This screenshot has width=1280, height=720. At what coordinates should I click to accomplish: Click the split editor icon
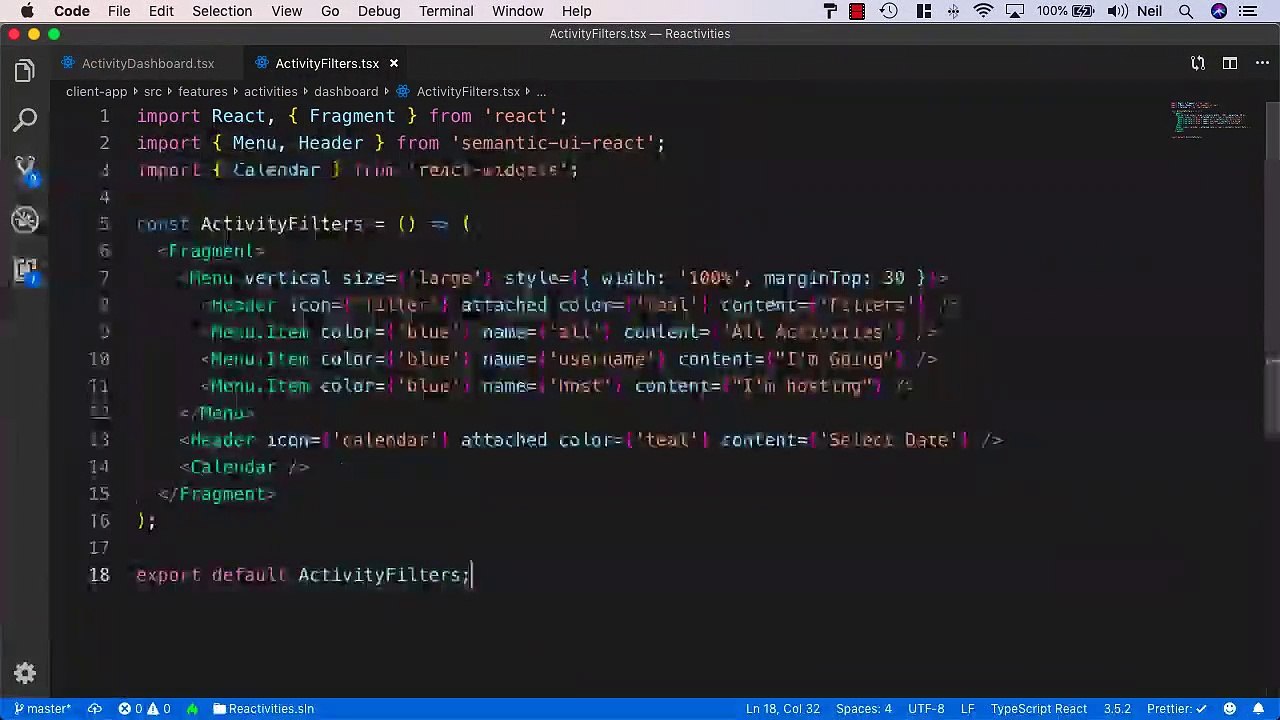1230,63
